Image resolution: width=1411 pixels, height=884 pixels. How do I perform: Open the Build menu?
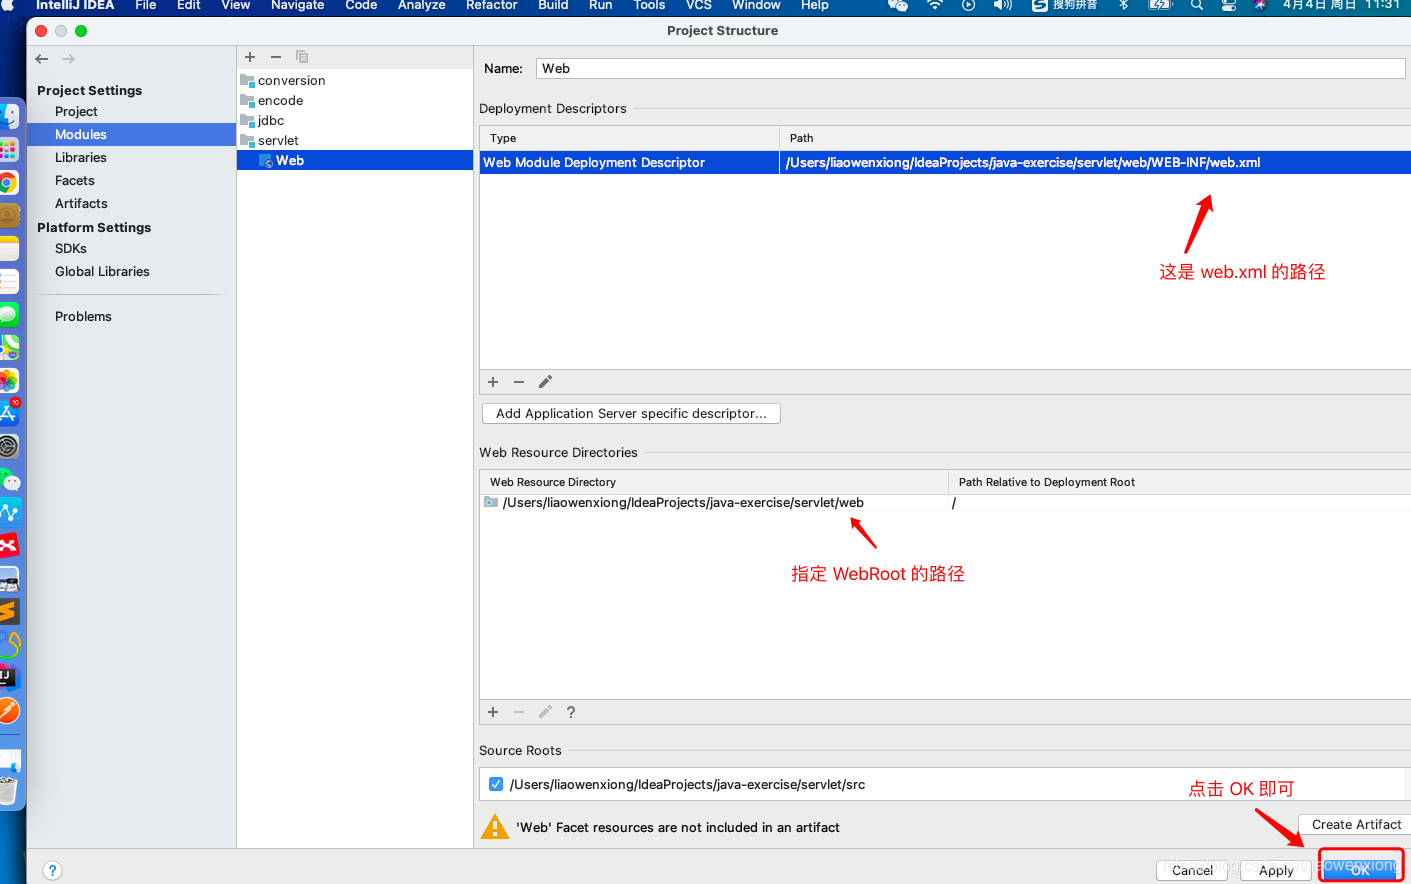[x=553, y=5]
